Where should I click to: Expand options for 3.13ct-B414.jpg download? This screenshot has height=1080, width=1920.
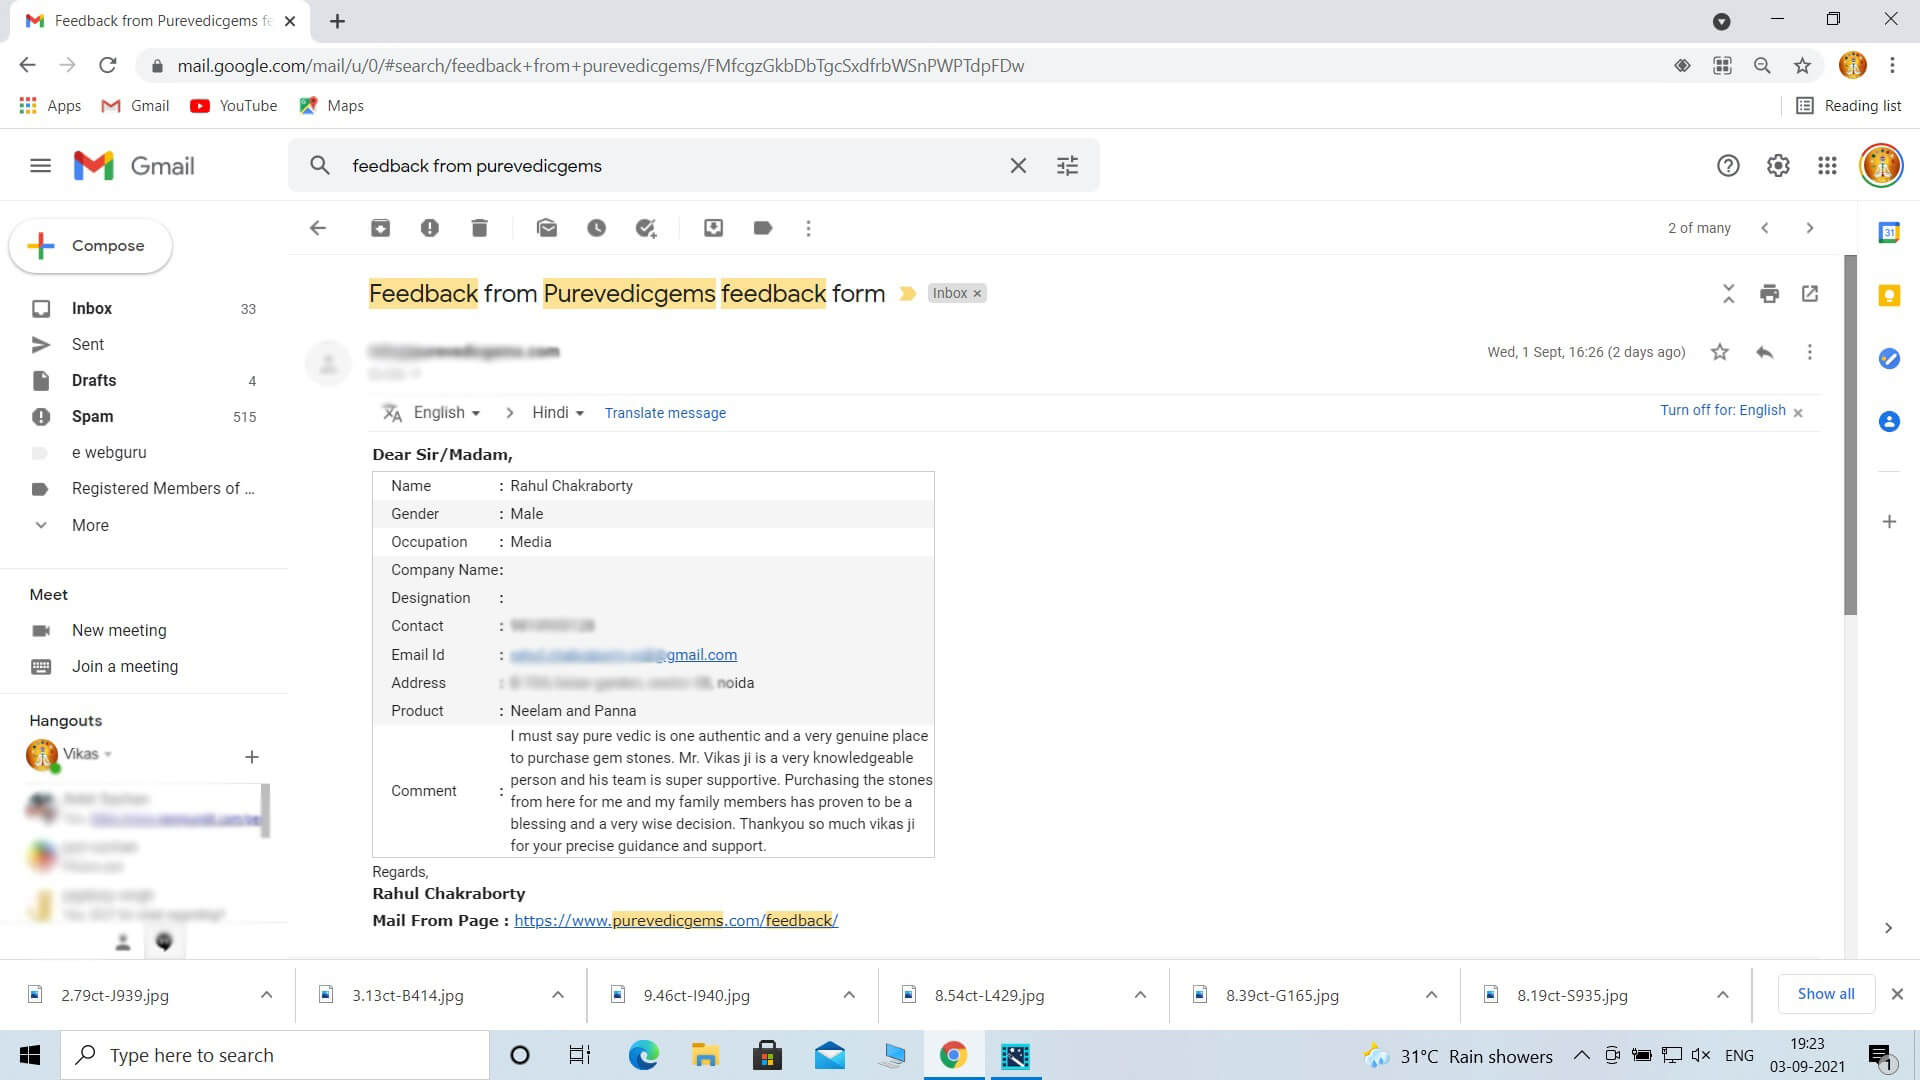tap(558, 995)
